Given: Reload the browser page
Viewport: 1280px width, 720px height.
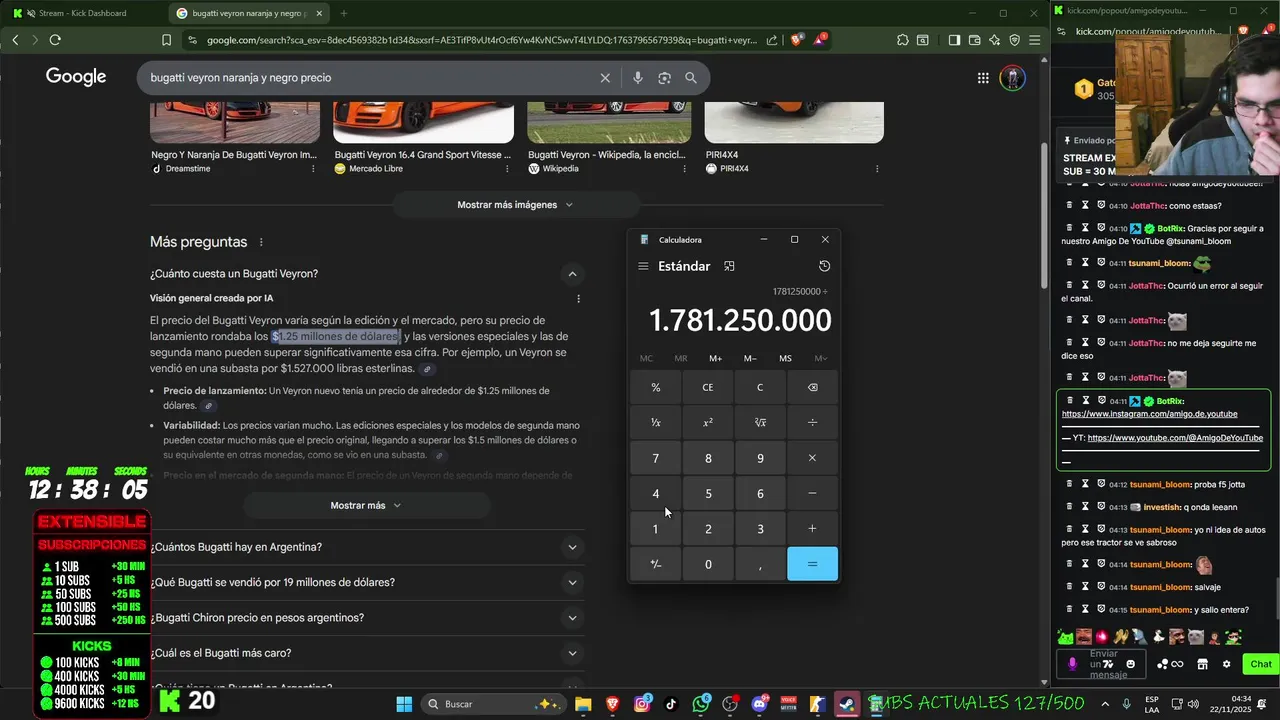Looking at the screenshot, I should 55,40.
